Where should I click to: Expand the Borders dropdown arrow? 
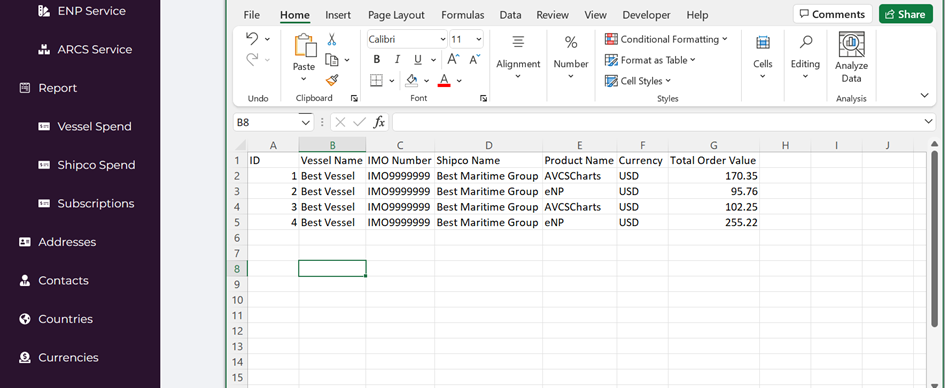tap(391, 81)
